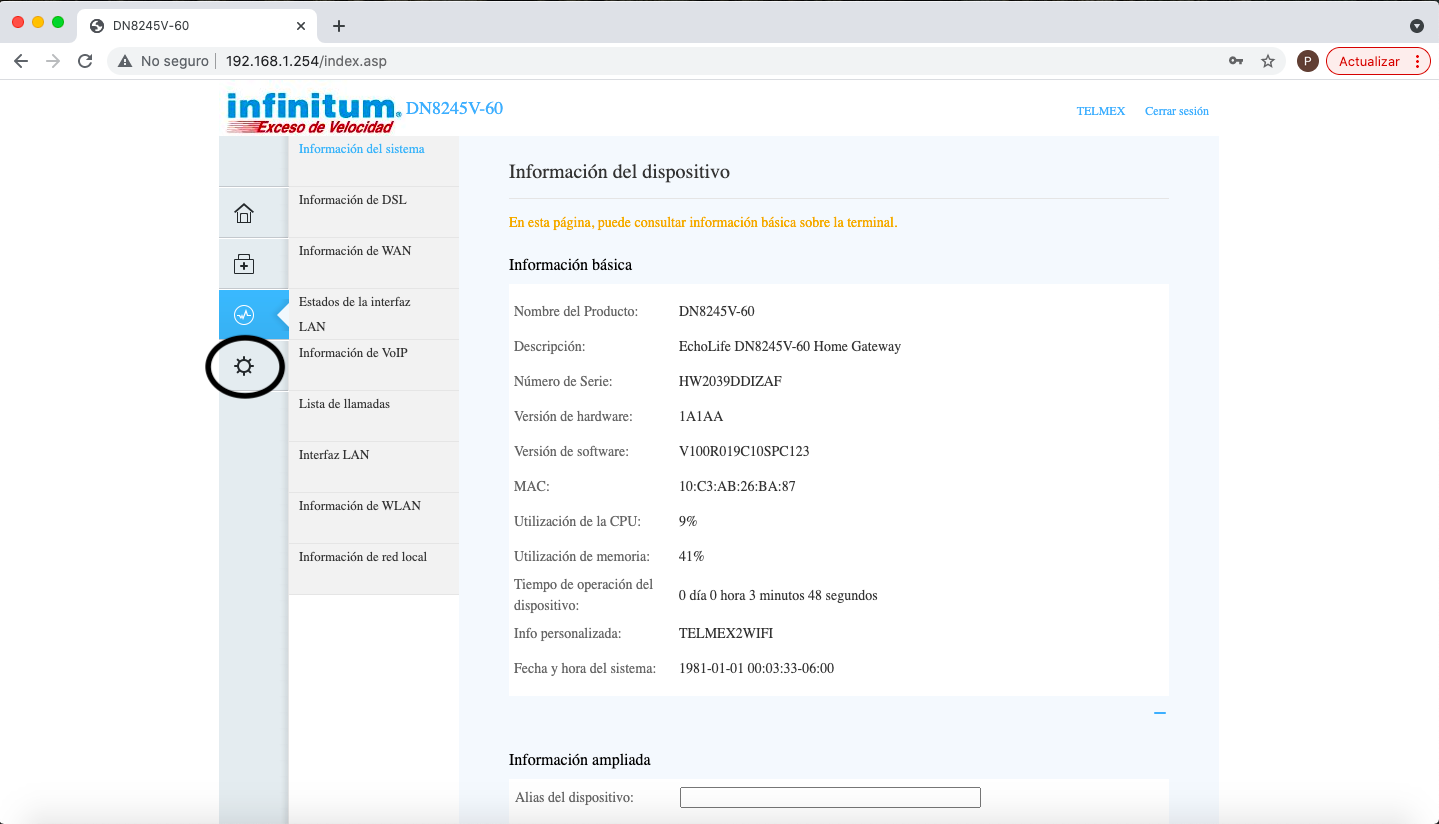
Task: Click the maintenance medkit sidebar icon
Action: coord(244,264)
